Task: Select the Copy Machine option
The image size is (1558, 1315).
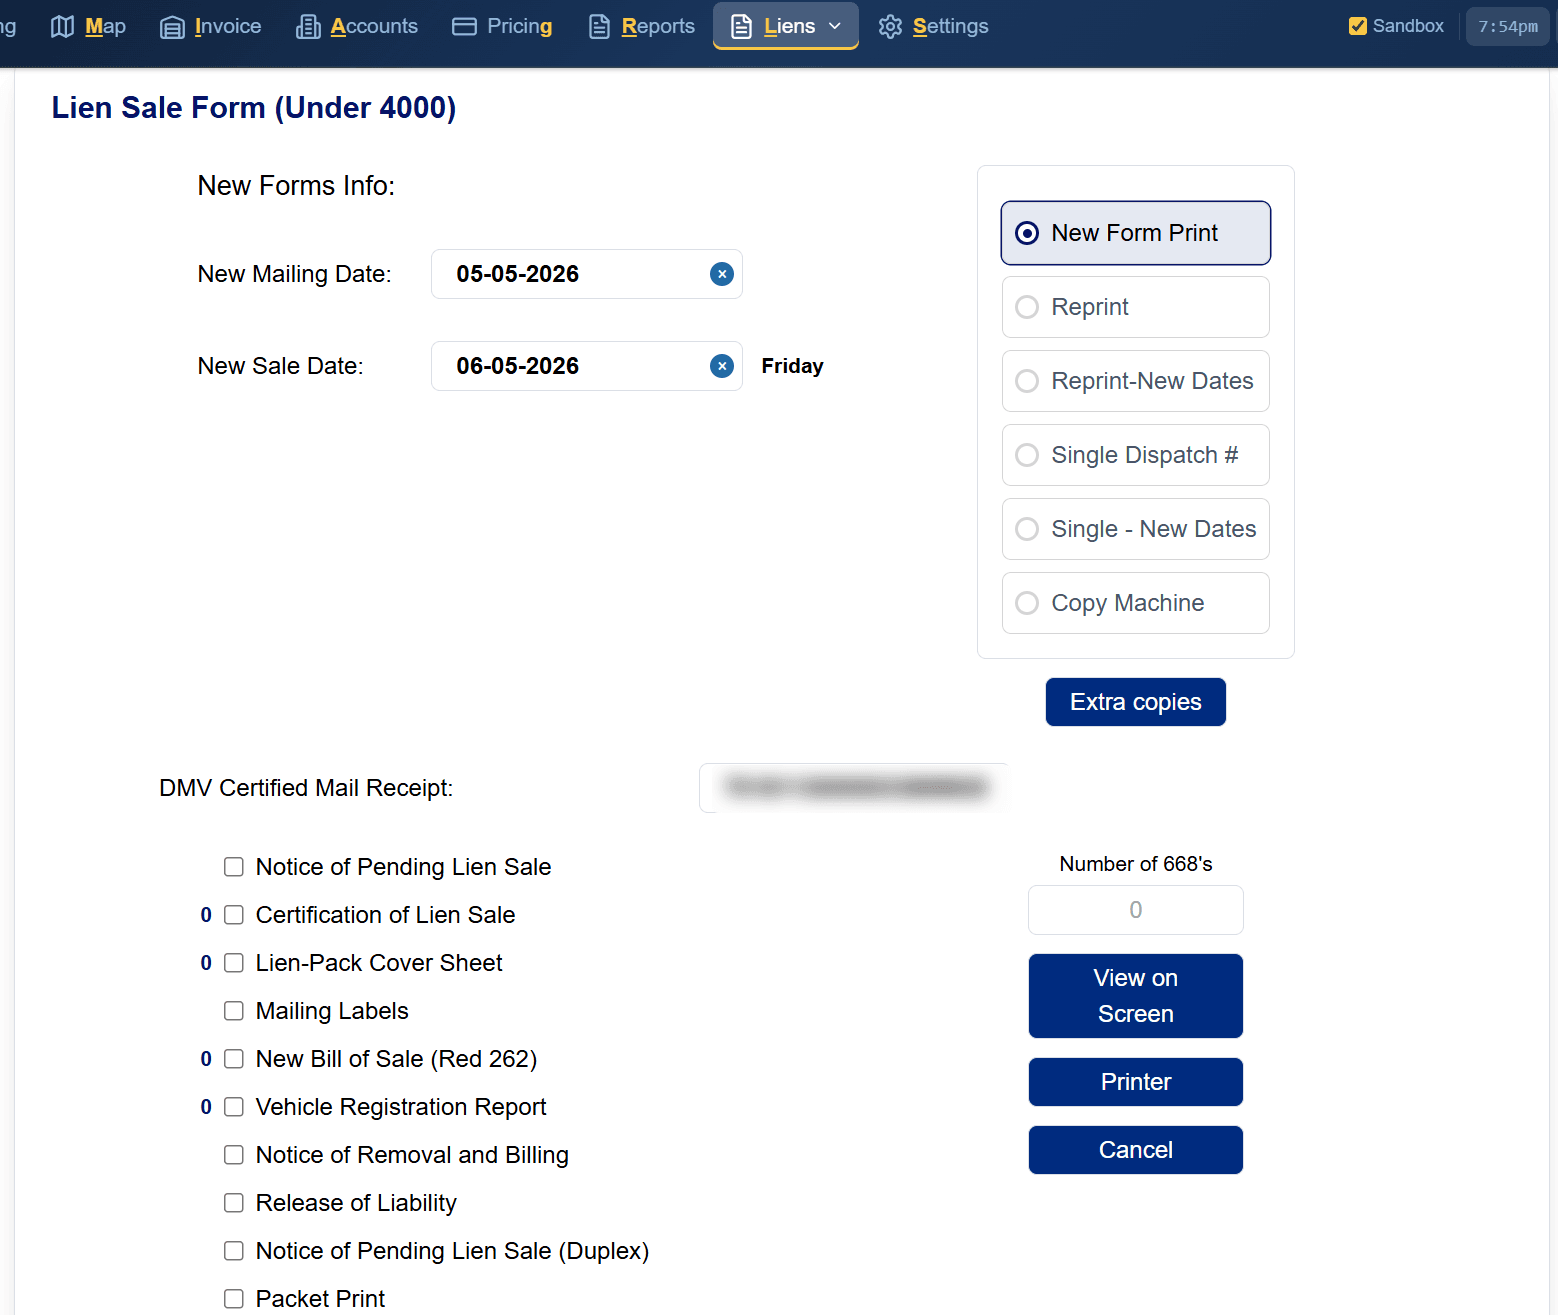Action: [1136, 603]
